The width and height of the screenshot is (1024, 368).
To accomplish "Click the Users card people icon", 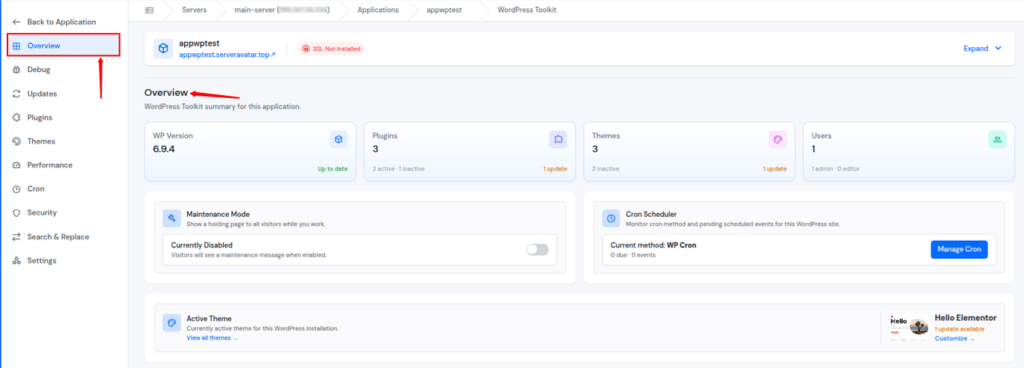I will (x=997, y=140).
